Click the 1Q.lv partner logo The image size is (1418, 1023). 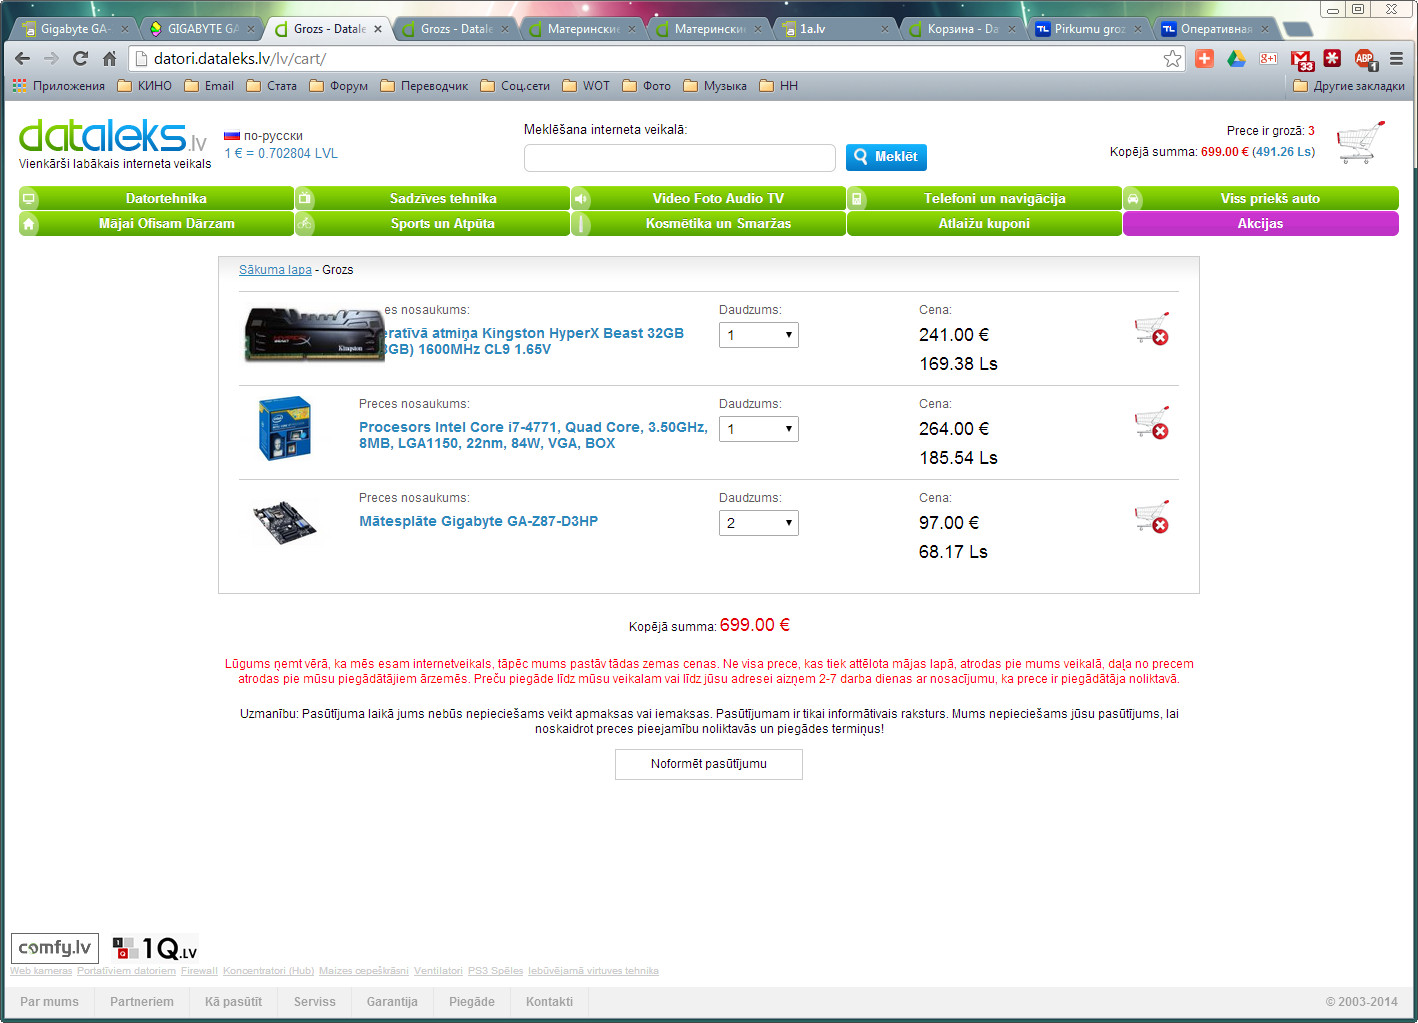point(155,948)
